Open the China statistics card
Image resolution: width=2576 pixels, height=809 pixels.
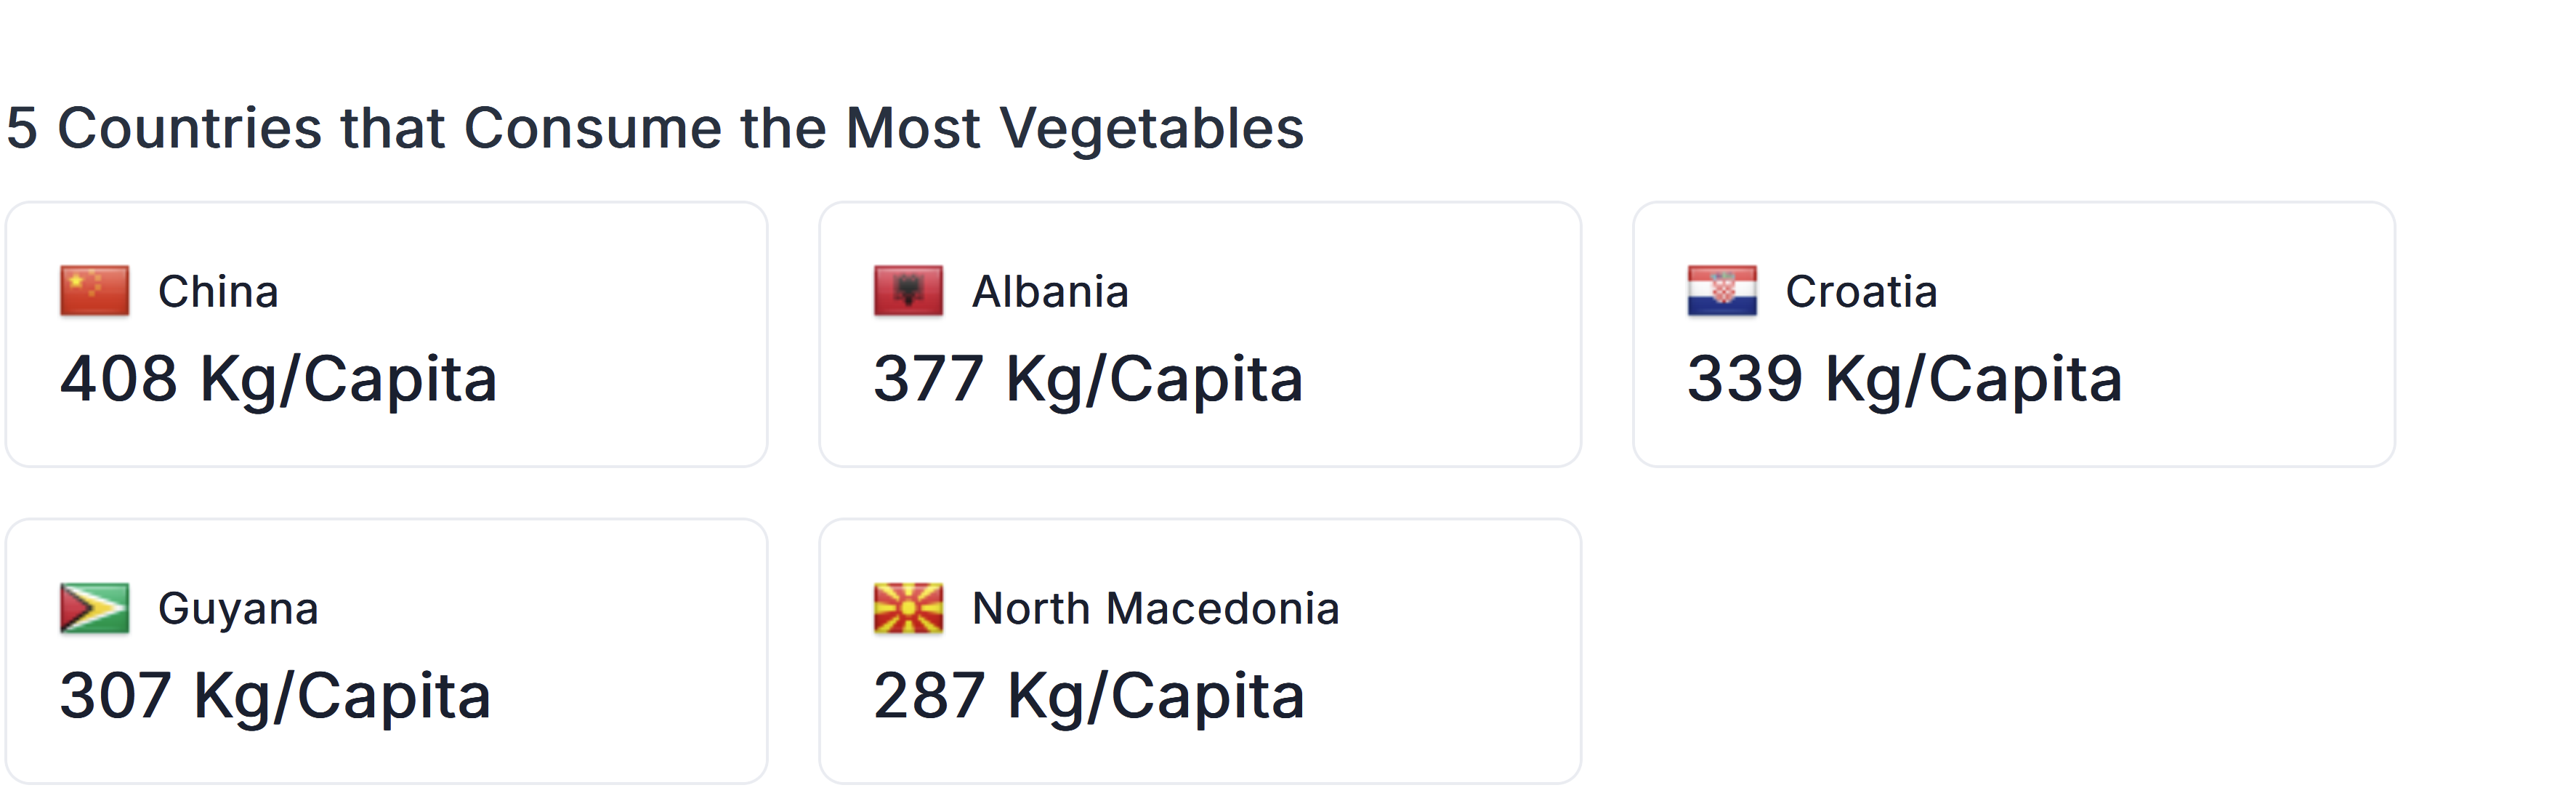(x=386, y=334)
